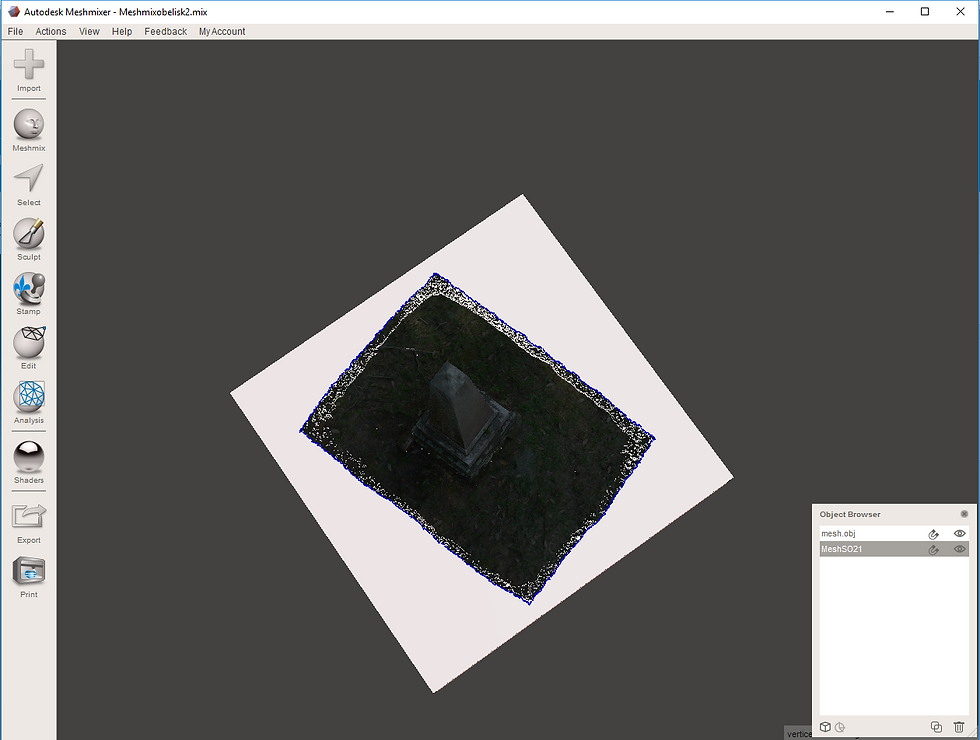Open the Print tool
The image size is (980, 740).
point(29,578)
